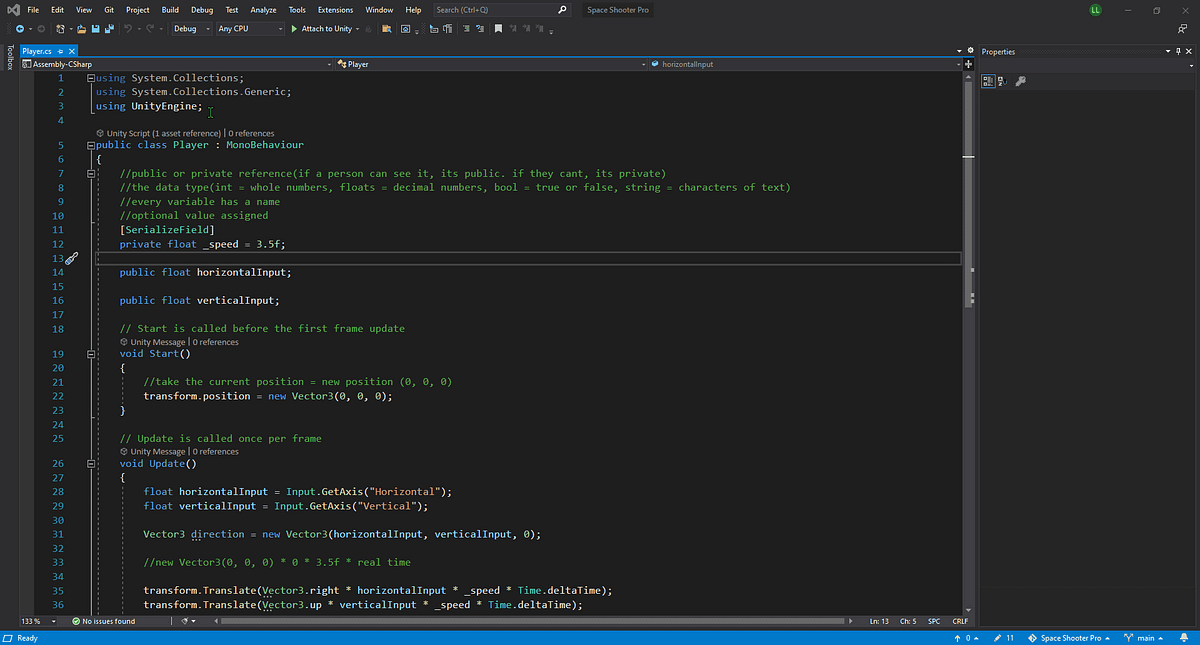
Task: Click the Undo arrow icon
Action: tap(129, 28)
